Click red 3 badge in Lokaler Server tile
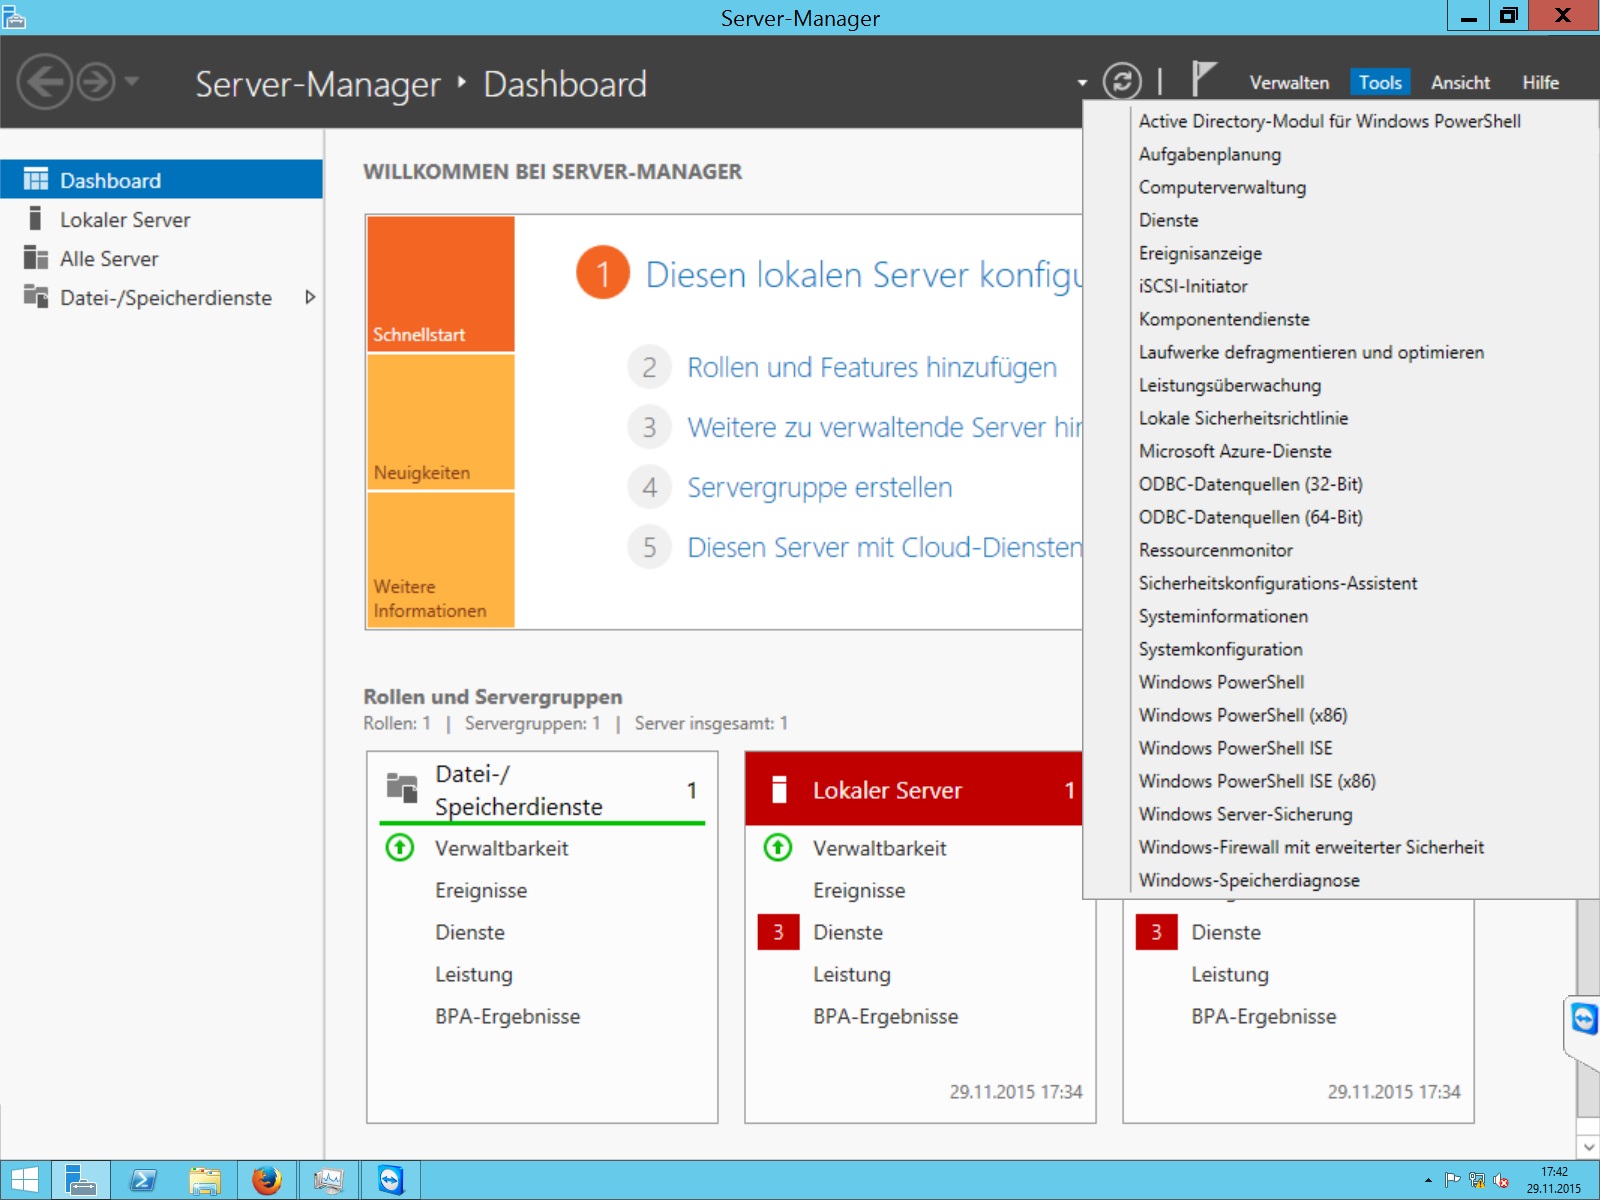Screen dimensions: 1600x1200 (778, 932)
